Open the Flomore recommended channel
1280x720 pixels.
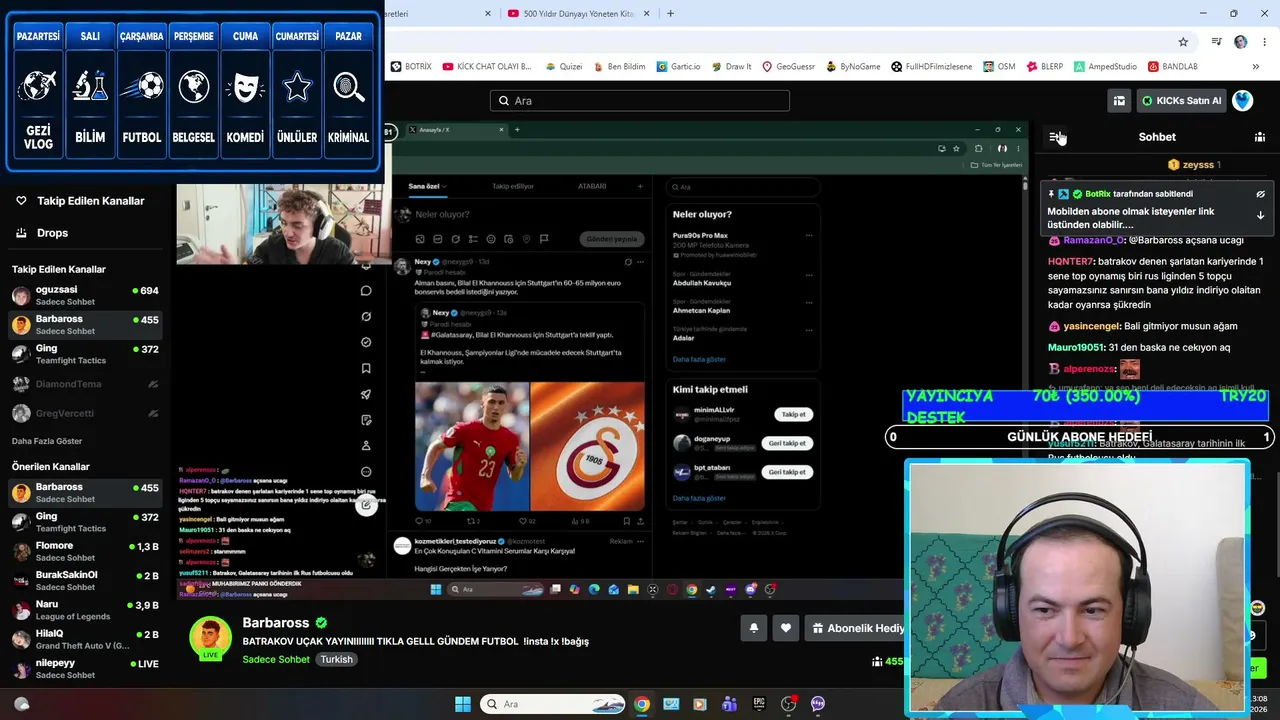click(86, 551)
